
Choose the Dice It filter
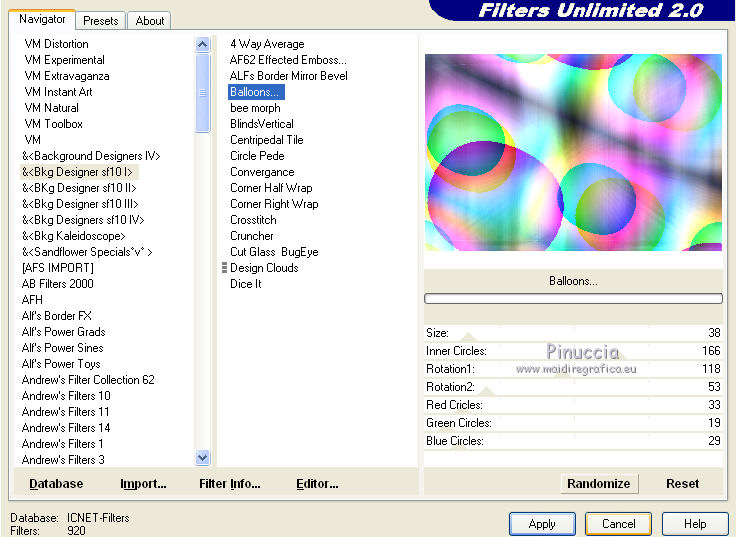coord(245,284)
